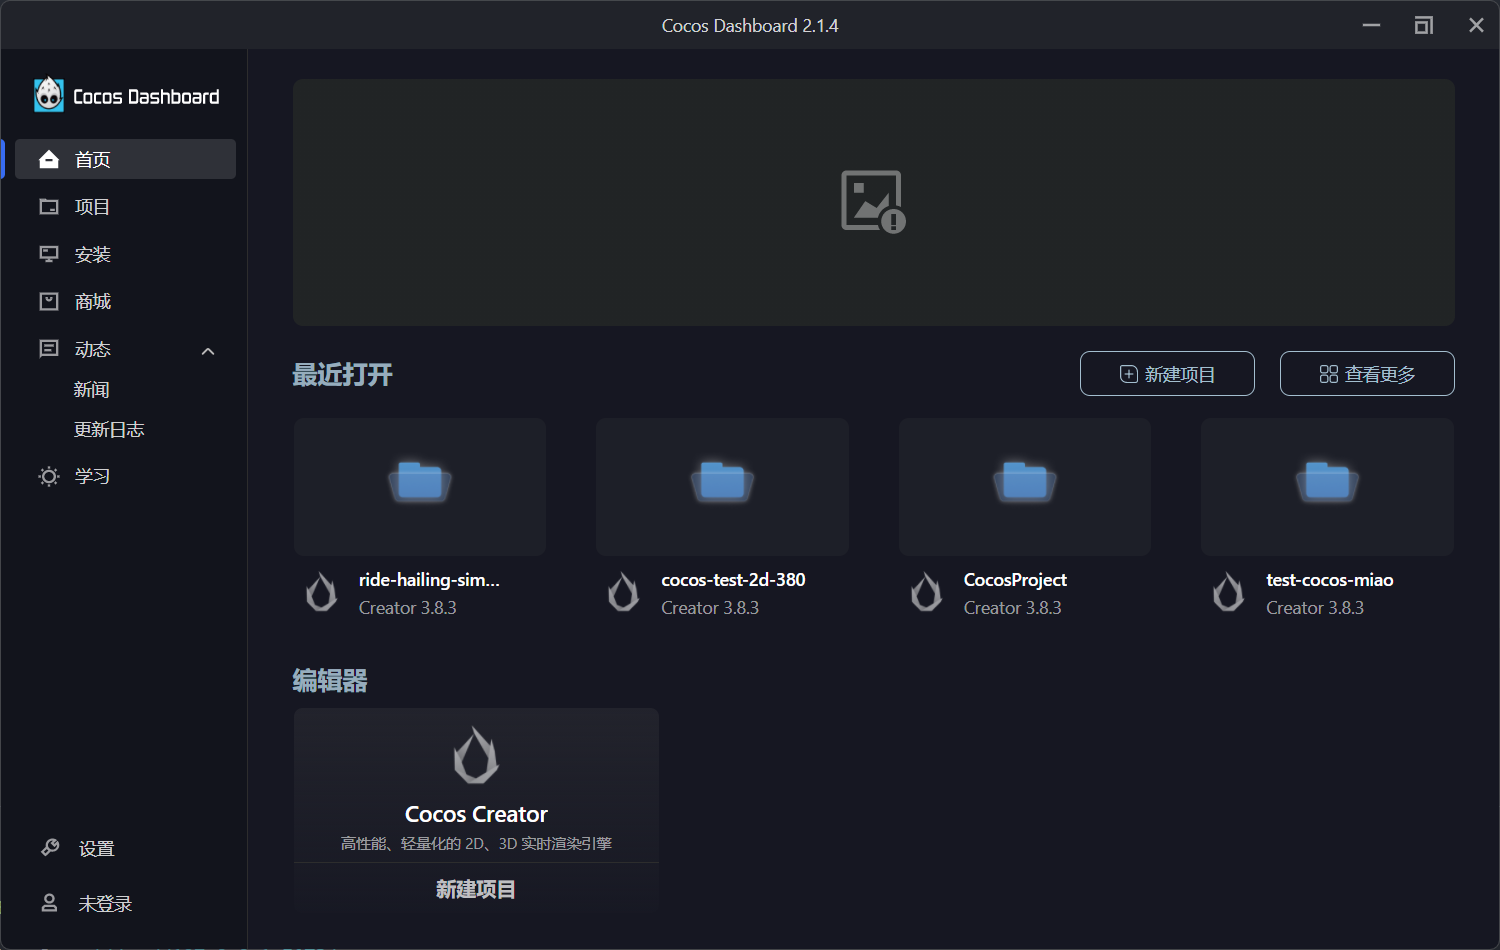Click the plus icon in 新建项目 button
Screen dimensions: 1500x950
coord(1129,374)
